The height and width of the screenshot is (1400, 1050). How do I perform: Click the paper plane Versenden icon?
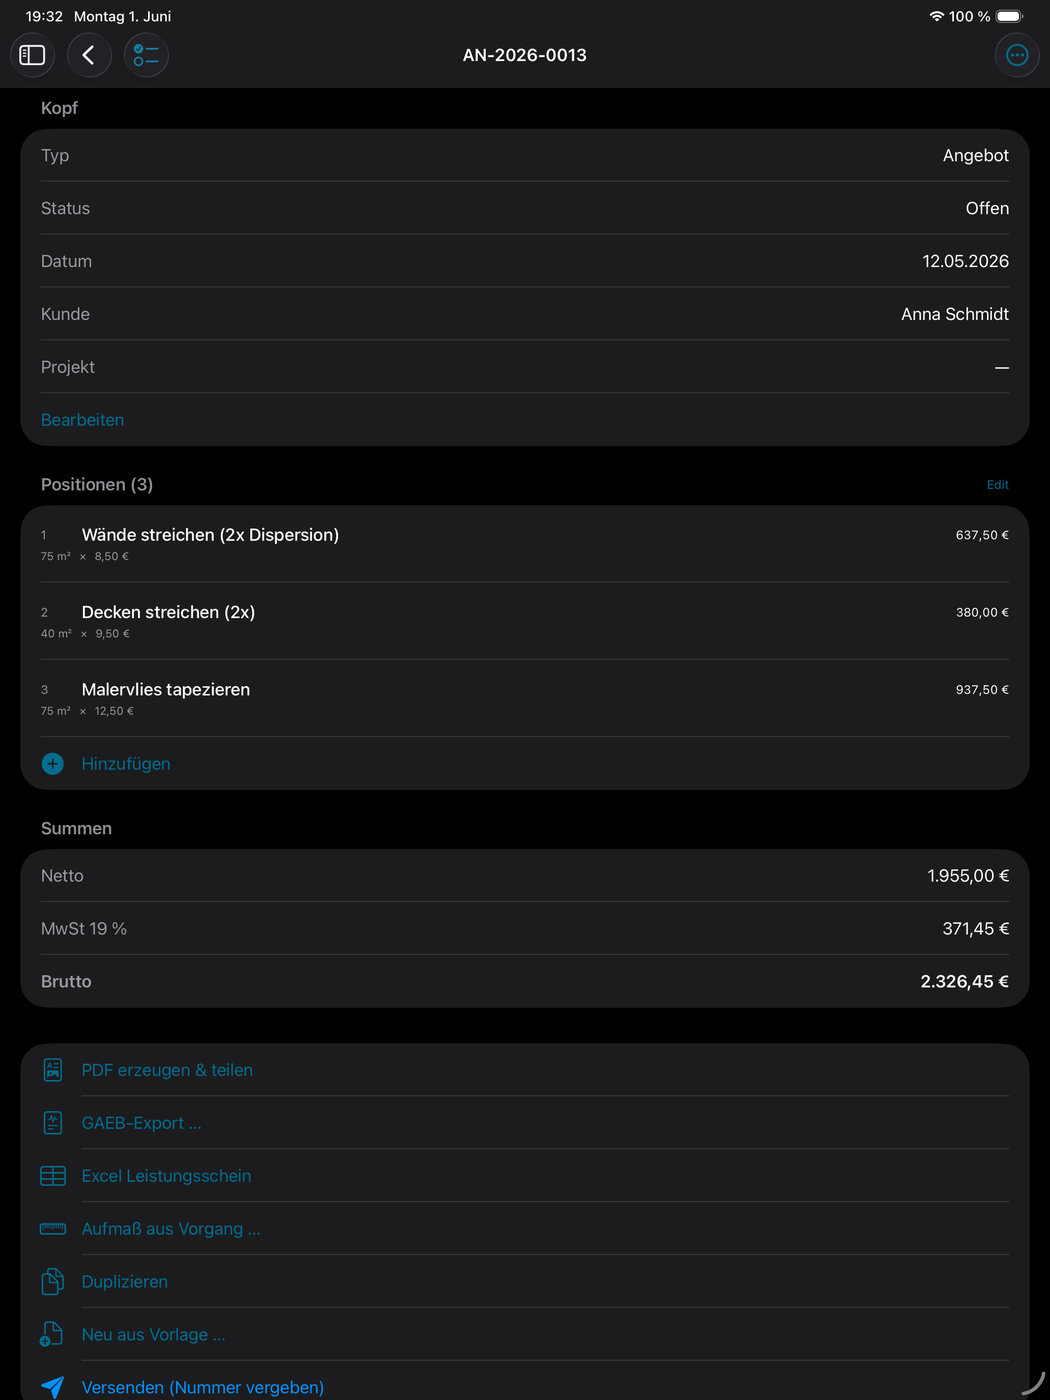53,1387
